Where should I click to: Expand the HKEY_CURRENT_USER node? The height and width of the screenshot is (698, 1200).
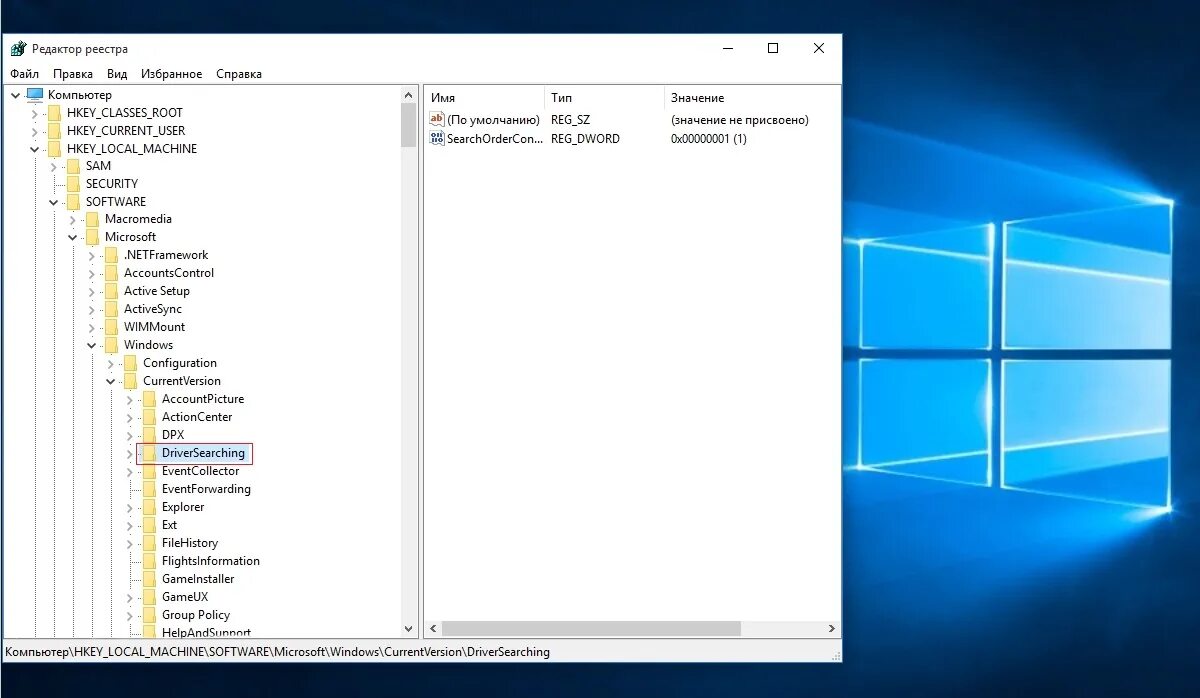34,131
